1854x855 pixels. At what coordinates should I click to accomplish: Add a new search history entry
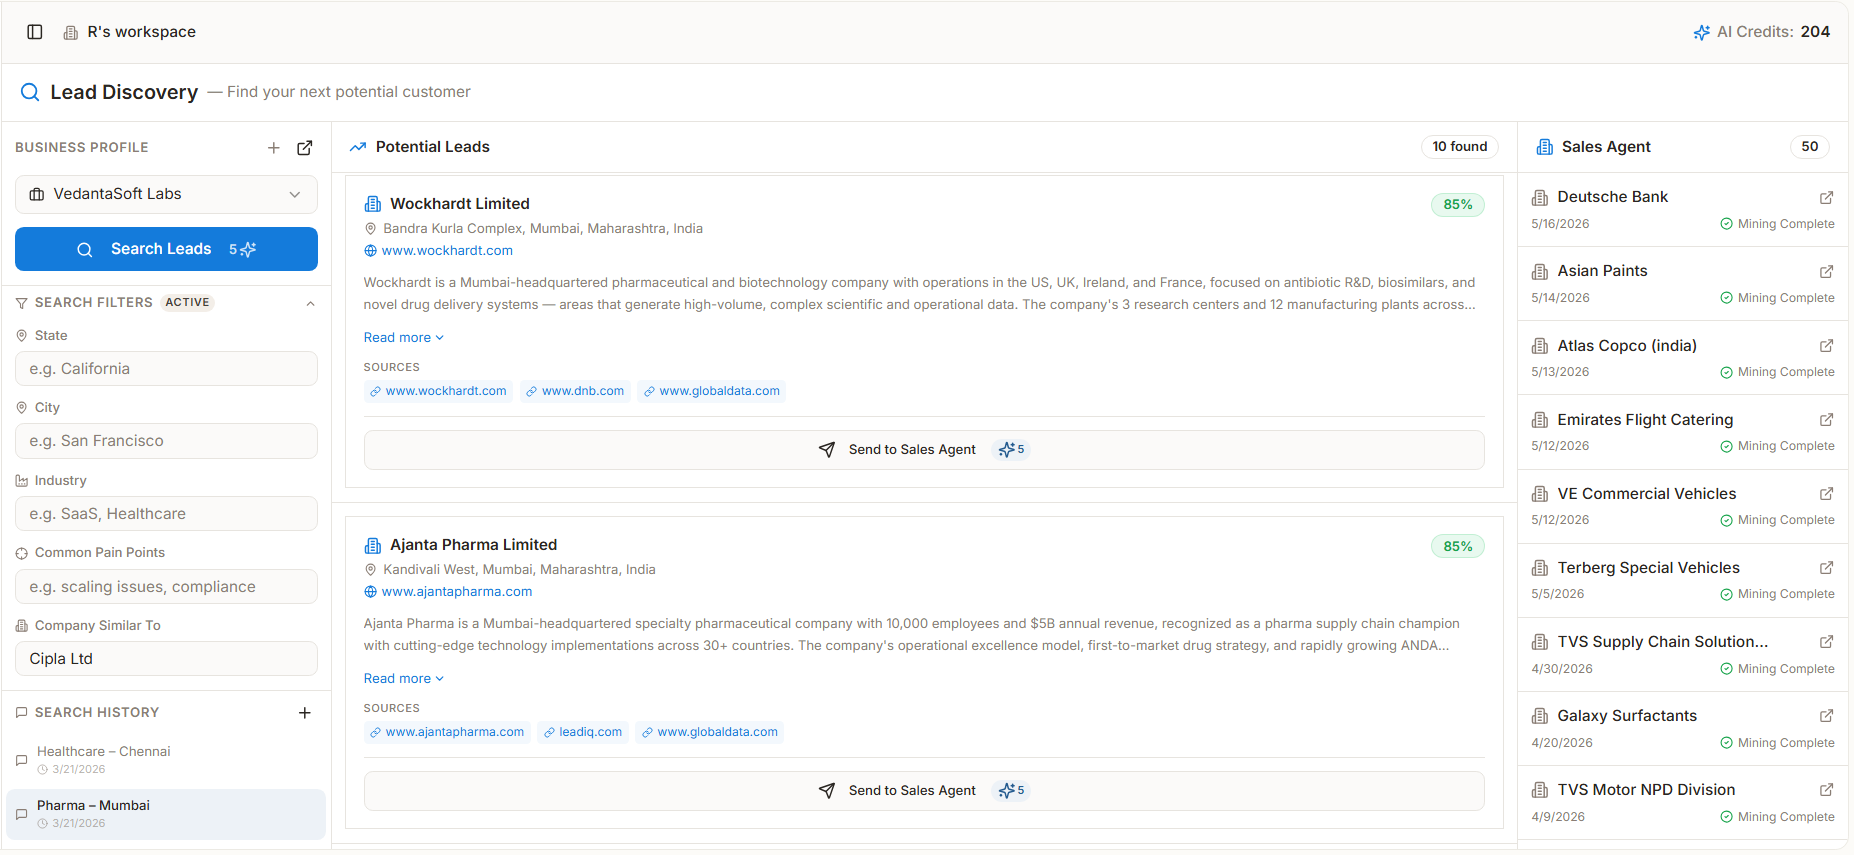305,713
